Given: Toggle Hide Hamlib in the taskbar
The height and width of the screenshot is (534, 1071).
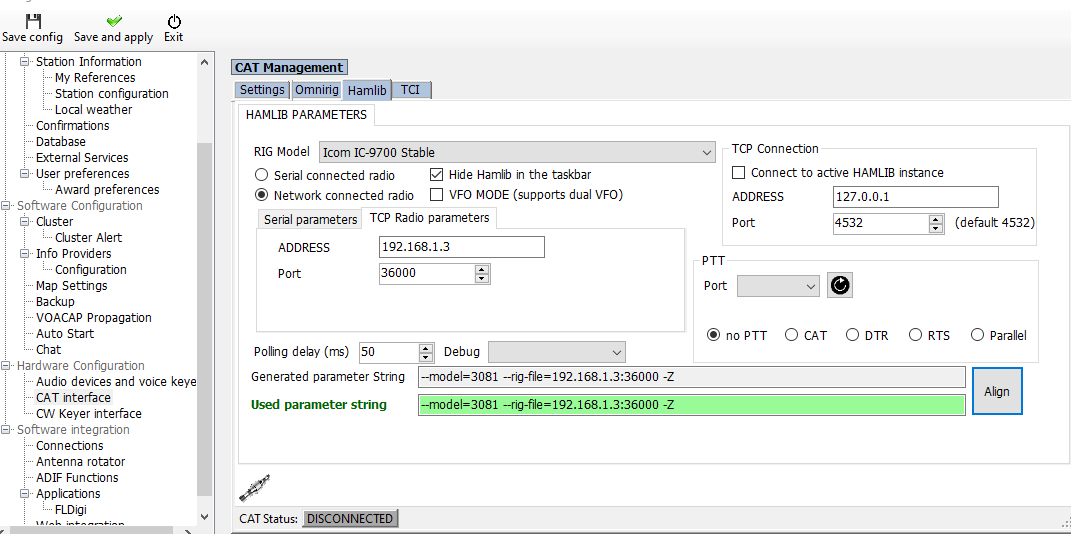Looking at the screenshot, I should click(436, 175).
